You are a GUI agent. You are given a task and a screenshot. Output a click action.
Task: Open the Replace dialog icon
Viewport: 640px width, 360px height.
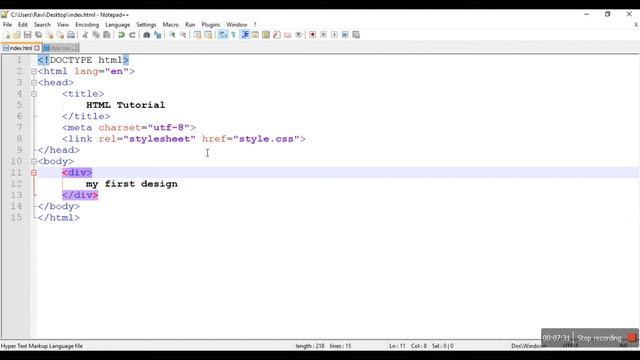click(x=158, y=35)
